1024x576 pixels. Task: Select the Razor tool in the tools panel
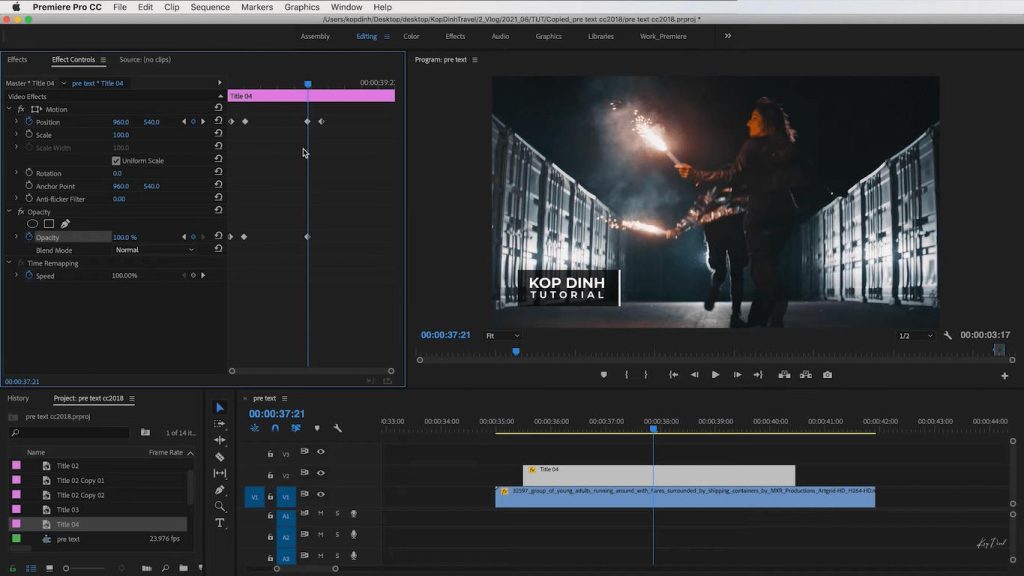tap(220, 457)
